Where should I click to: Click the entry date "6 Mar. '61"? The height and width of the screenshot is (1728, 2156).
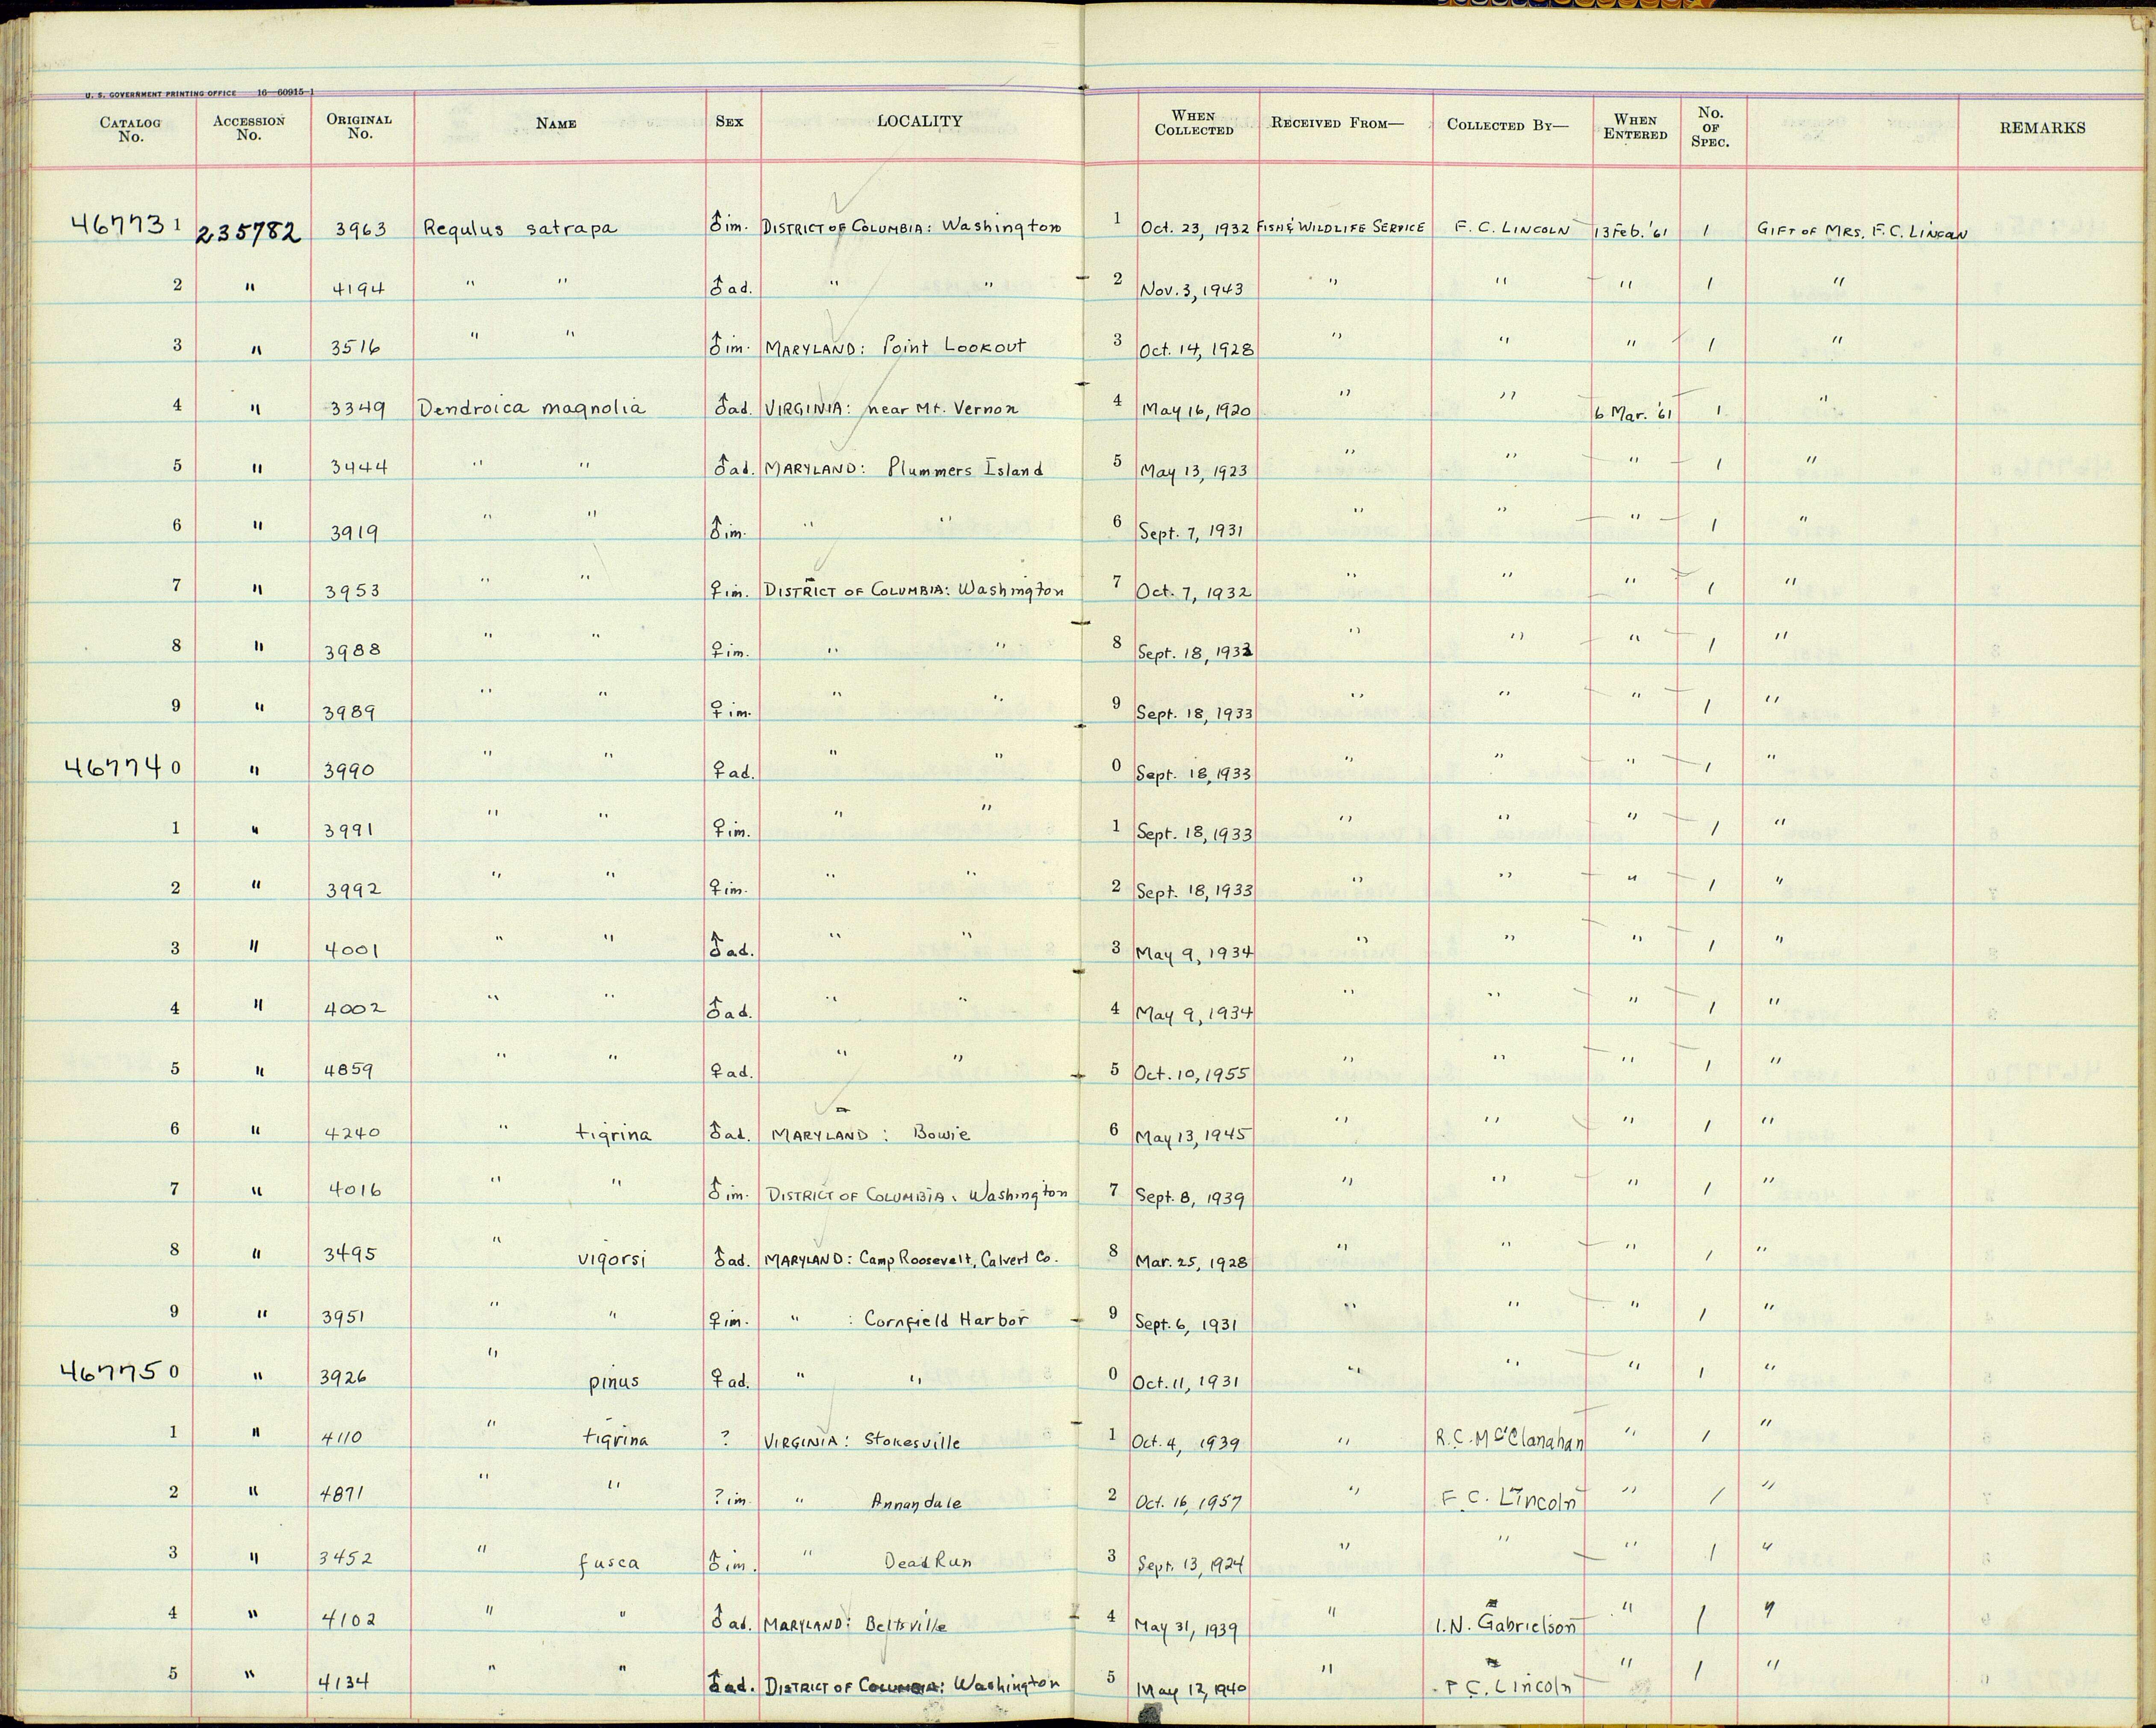click(1634, 413)
